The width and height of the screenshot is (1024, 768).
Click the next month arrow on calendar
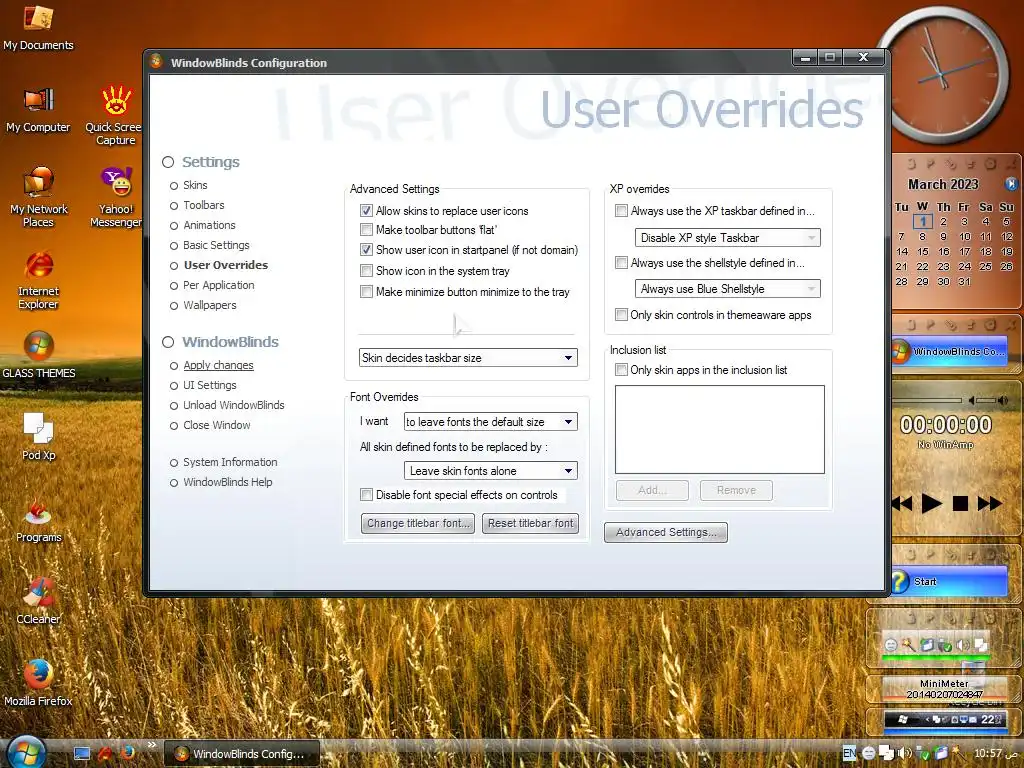[1012, 184]
